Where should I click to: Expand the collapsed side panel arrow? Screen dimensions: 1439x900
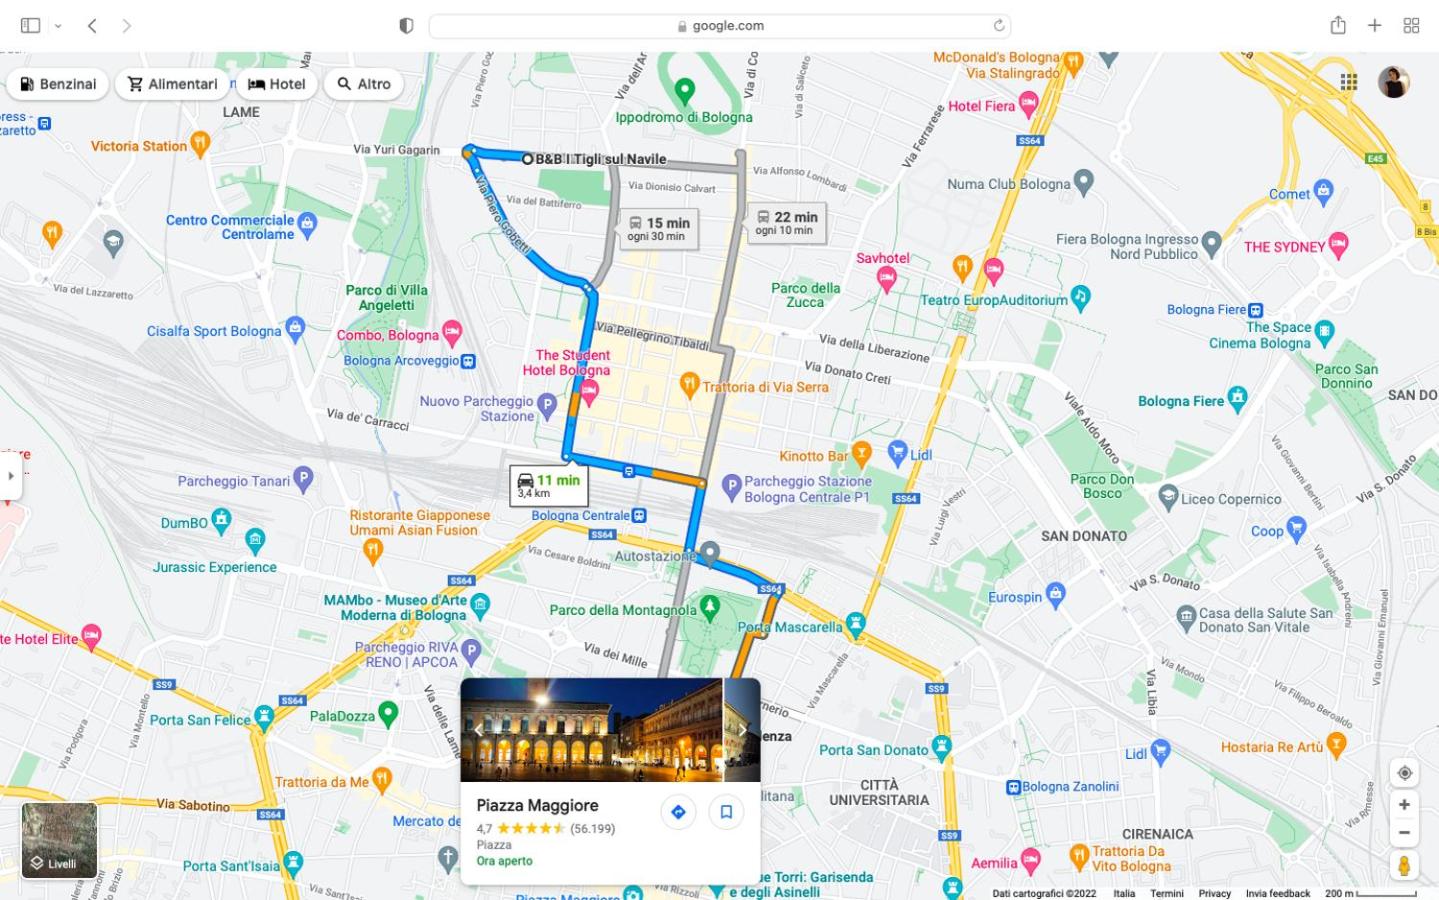10,476
